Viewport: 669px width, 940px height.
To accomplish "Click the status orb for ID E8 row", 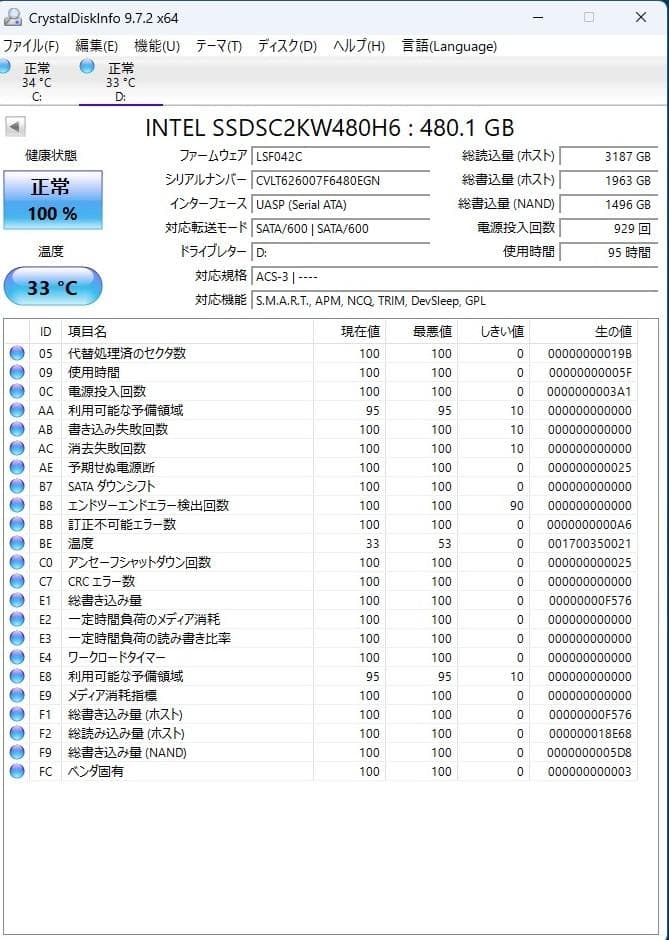I will [17, 676].
